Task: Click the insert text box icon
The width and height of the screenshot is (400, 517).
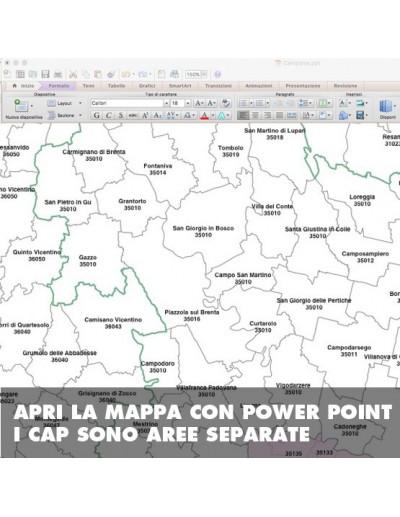Action: pos(343,103)
